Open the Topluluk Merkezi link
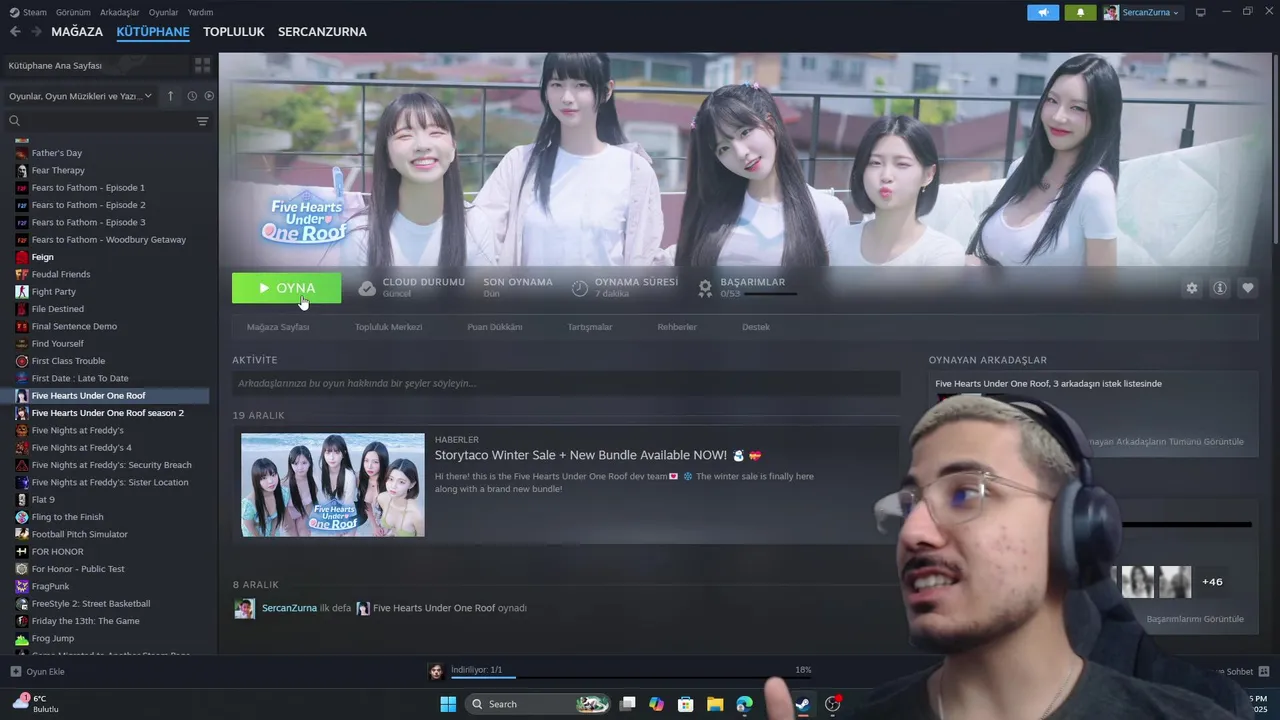The image size is (1280, 720). [389, 327]
